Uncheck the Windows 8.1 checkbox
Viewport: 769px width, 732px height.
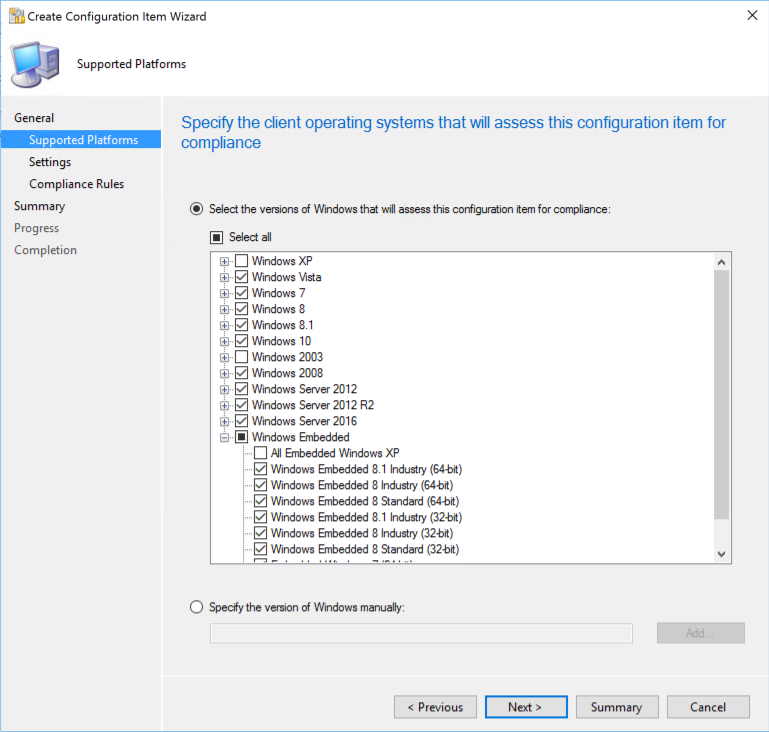241,325
